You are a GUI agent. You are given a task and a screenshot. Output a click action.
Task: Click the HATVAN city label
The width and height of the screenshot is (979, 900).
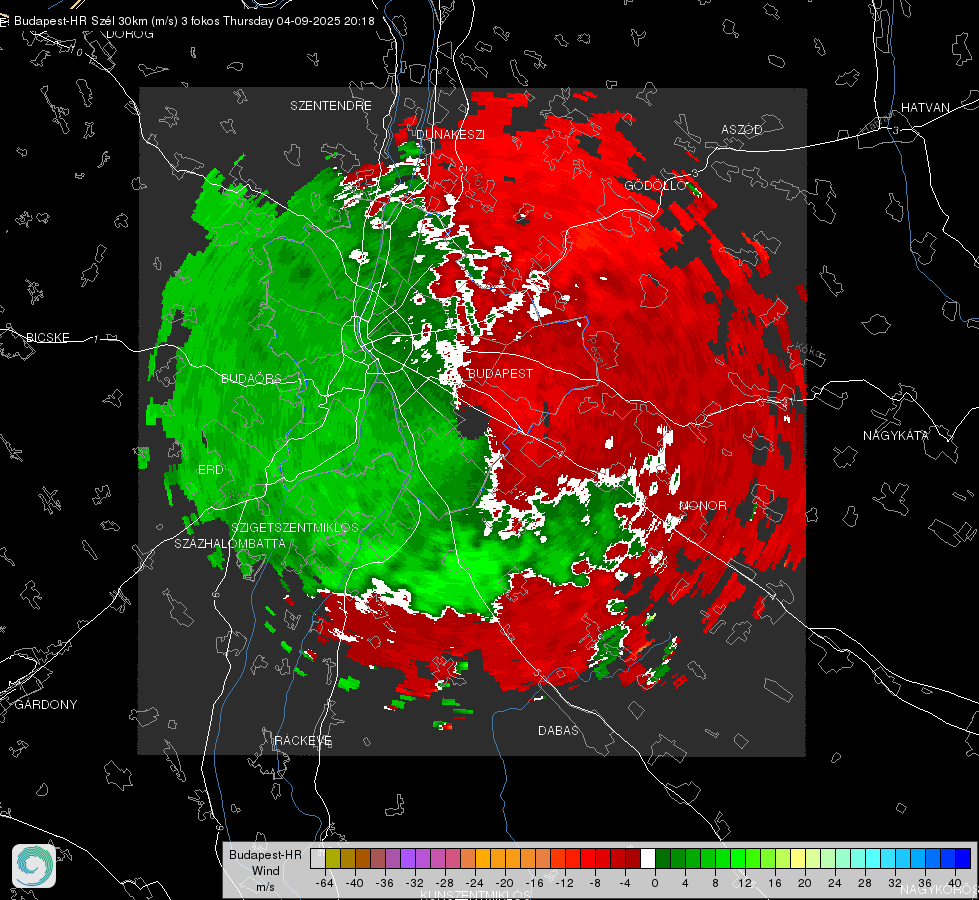click(925, 107)
